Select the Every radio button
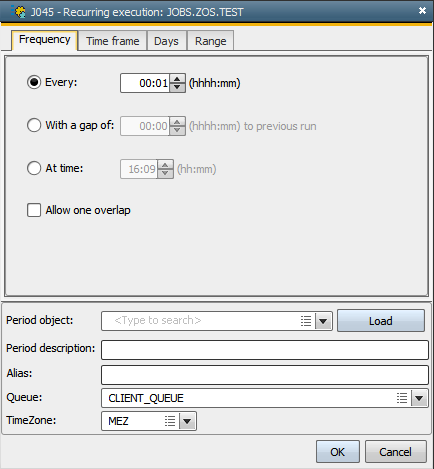The width and height of the screenshot is (434, 469). (34, 82)
